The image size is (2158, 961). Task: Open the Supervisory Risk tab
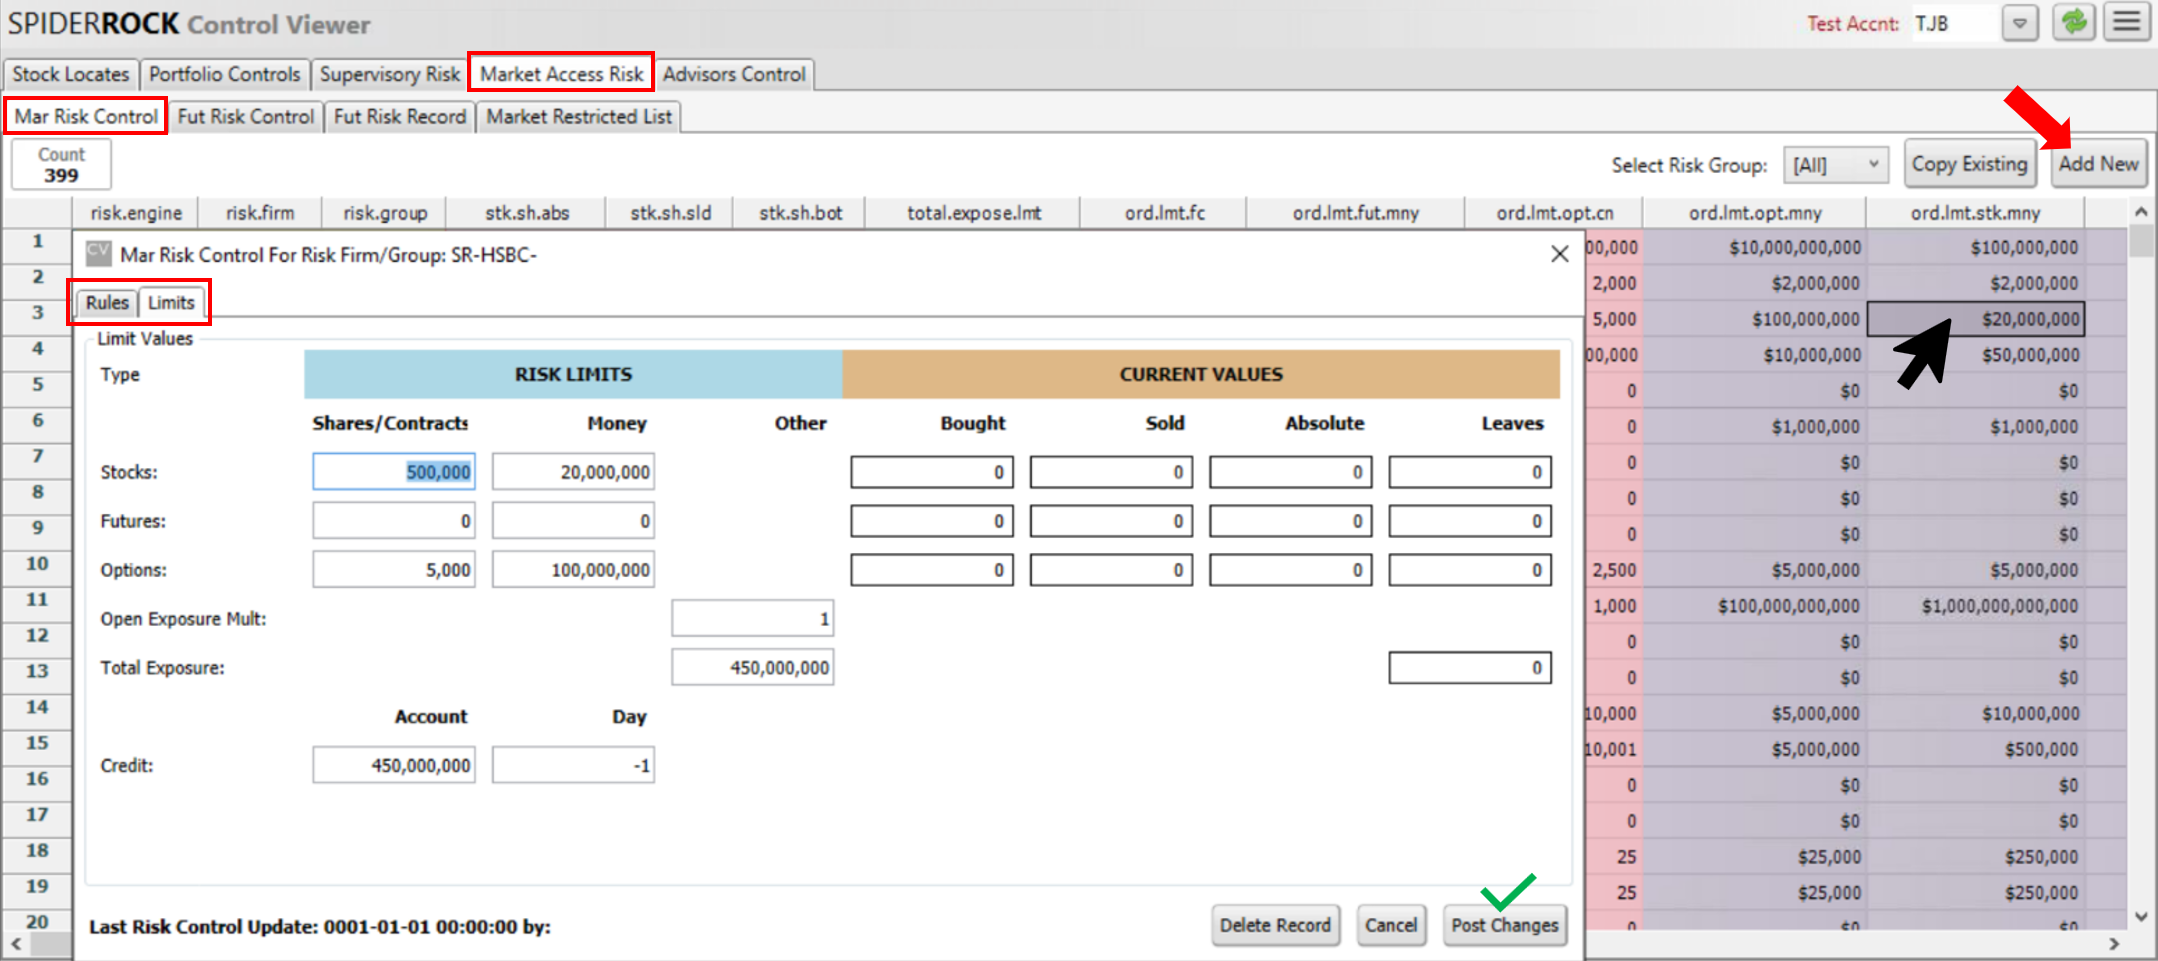389,75
